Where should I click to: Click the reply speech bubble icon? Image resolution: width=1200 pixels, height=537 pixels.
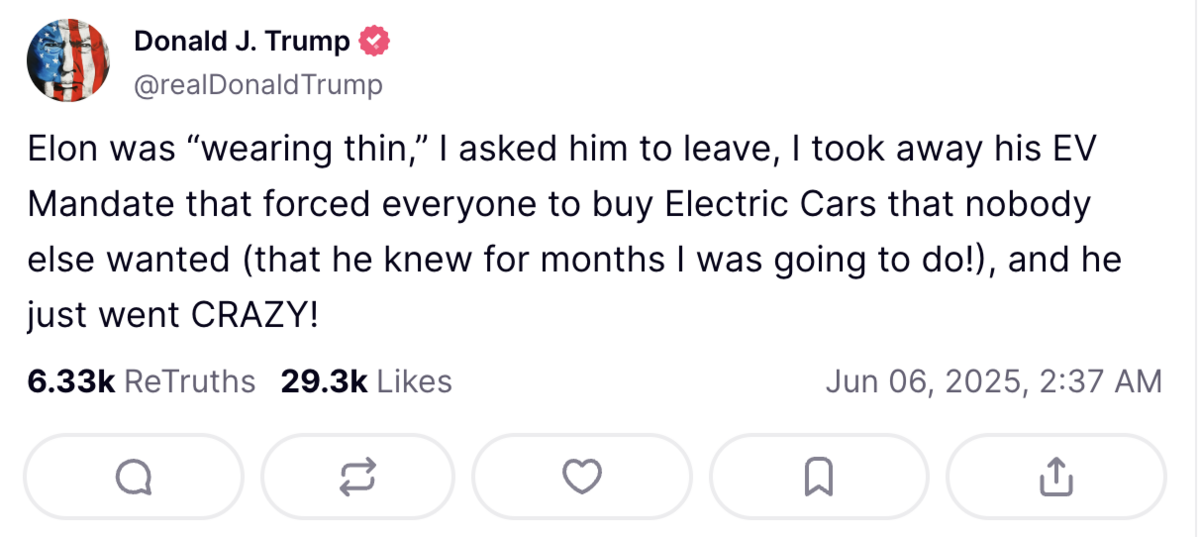click(x=133, y=478)
